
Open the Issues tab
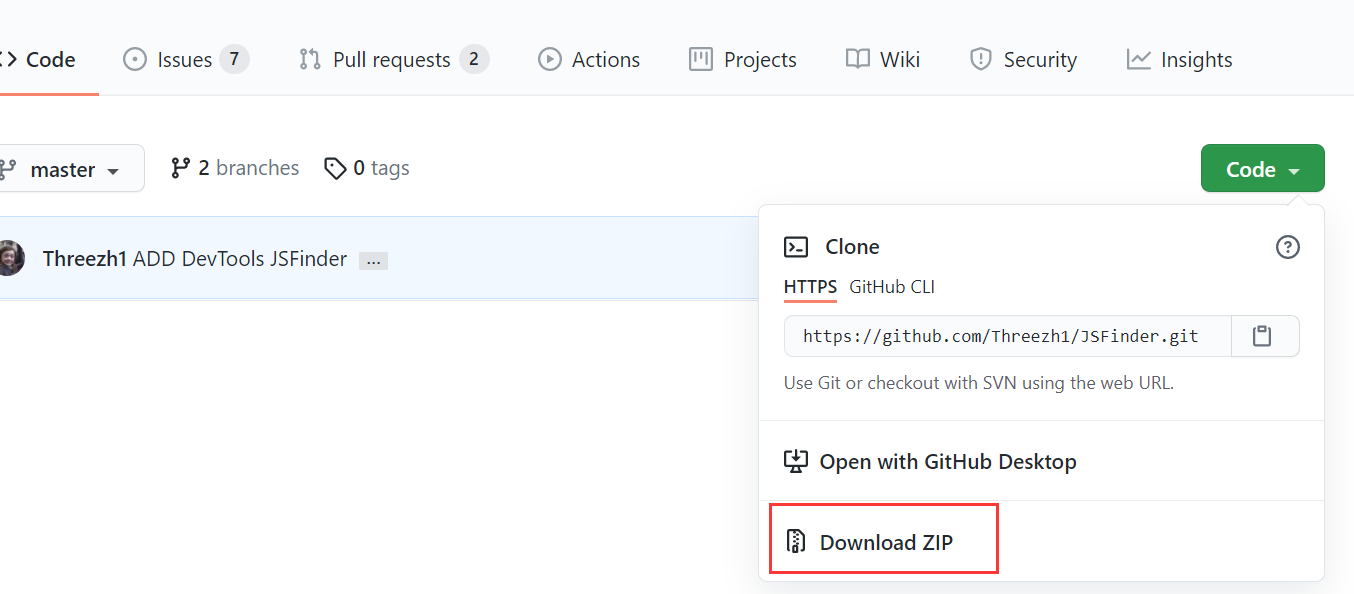tap(185, 60)
